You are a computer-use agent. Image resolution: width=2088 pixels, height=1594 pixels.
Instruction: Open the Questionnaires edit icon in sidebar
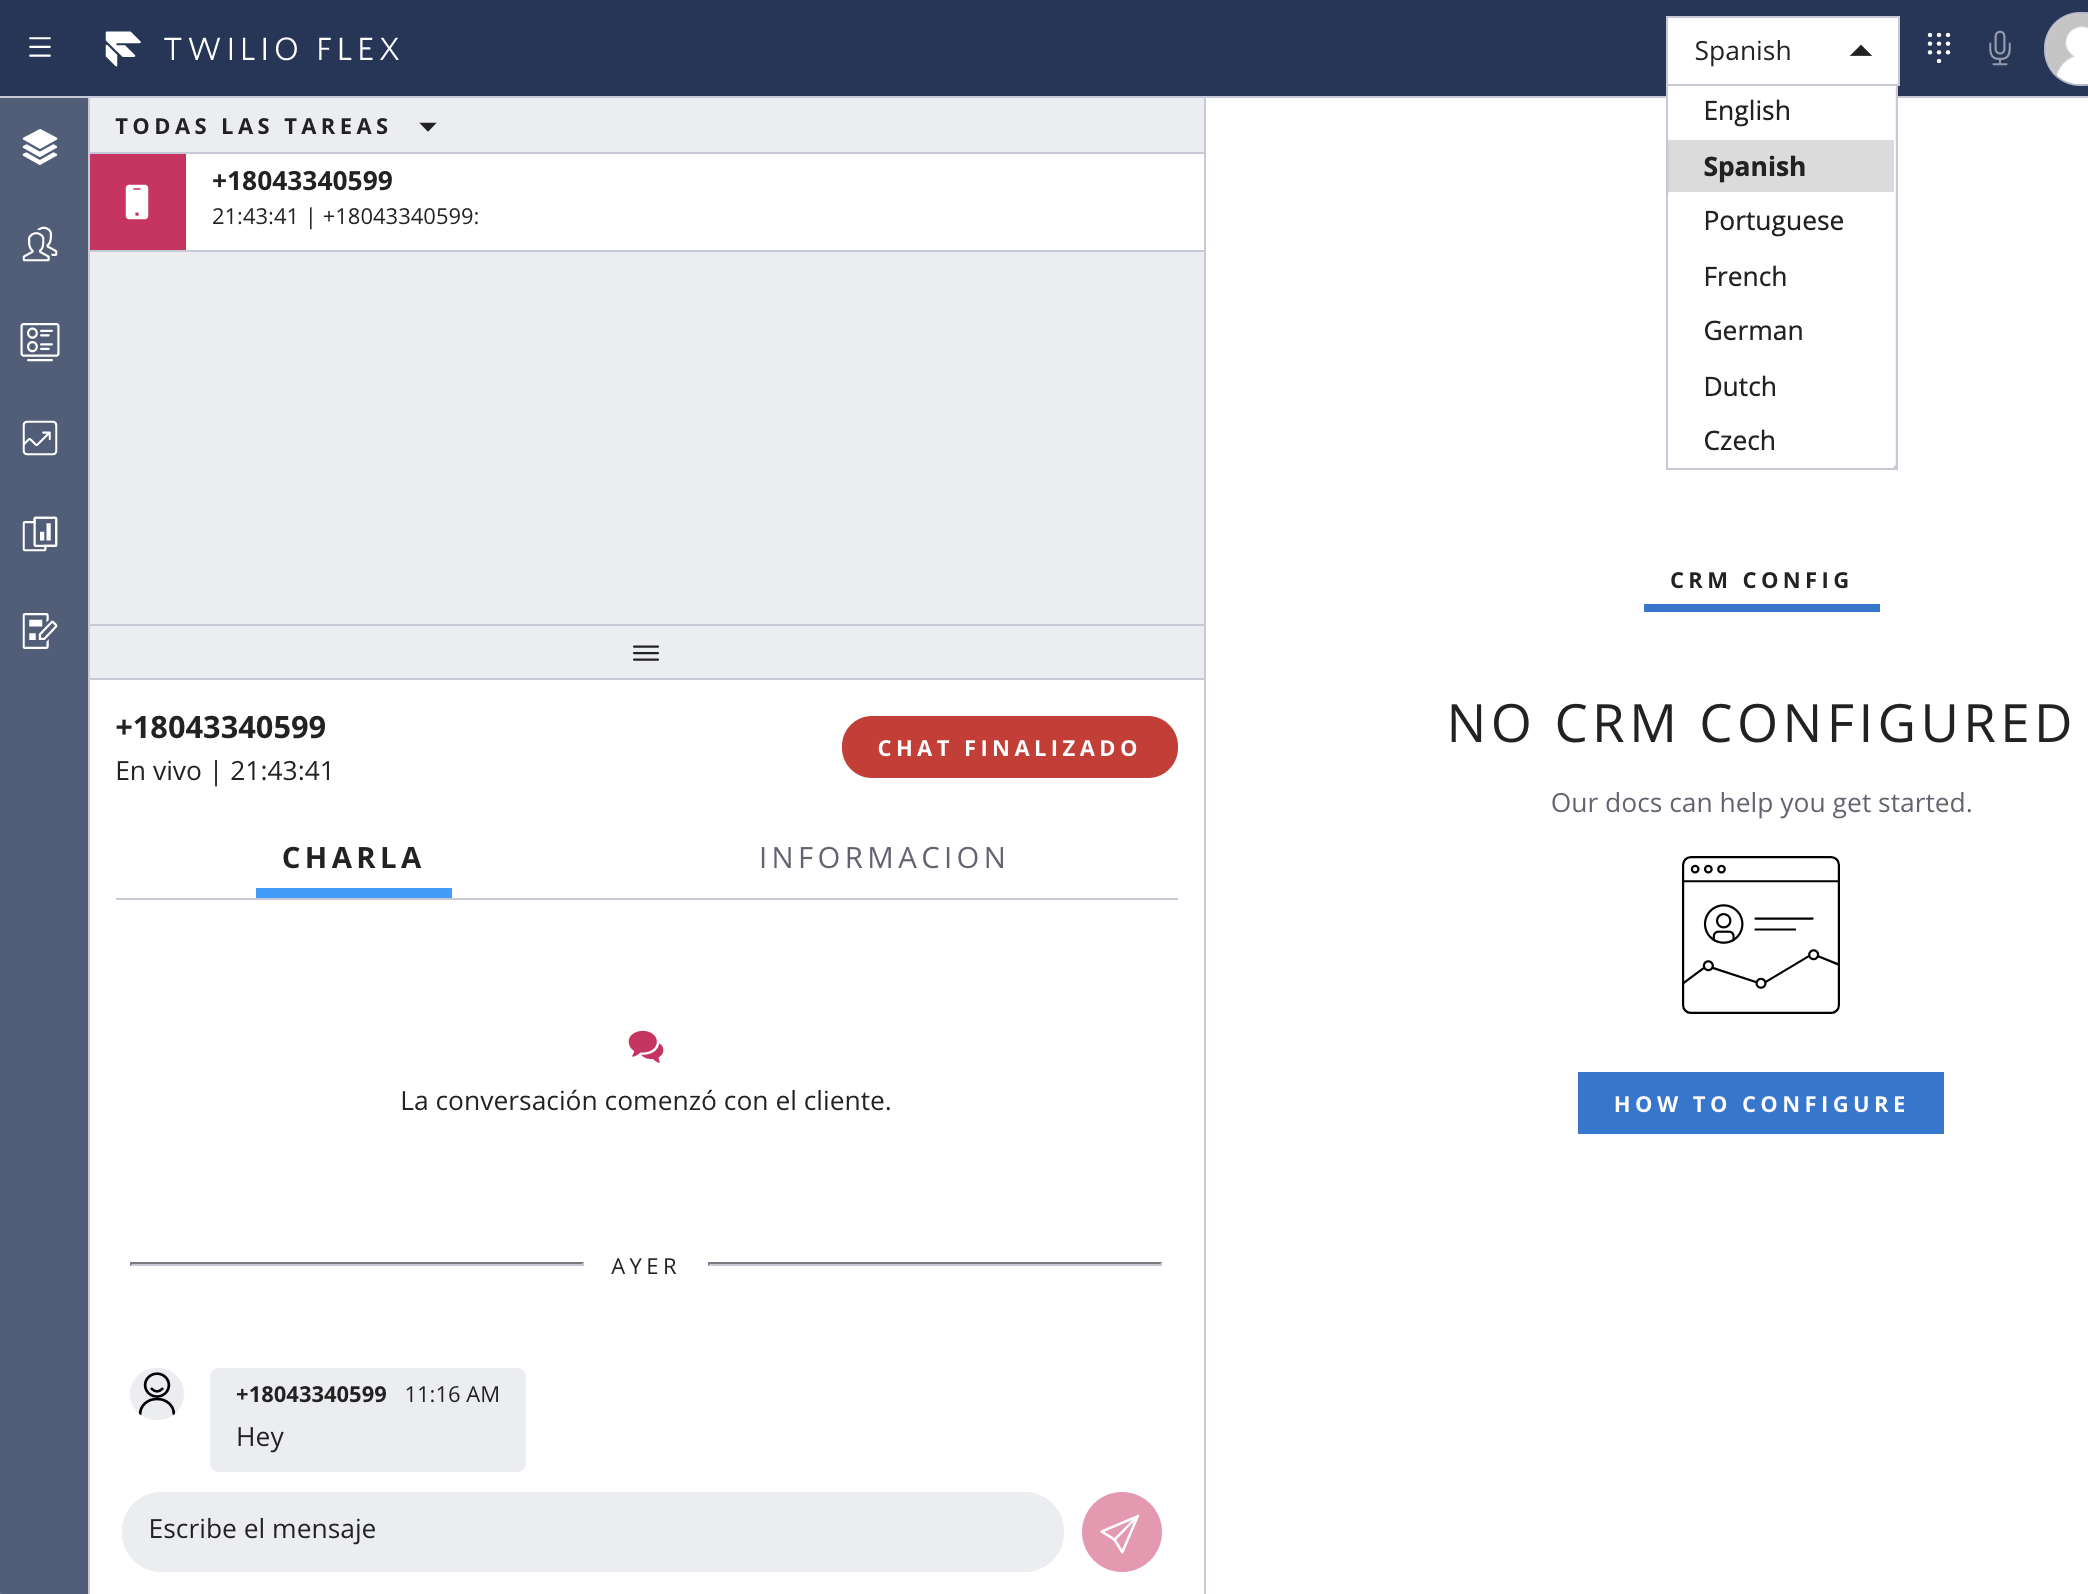(x=40, y=631)
